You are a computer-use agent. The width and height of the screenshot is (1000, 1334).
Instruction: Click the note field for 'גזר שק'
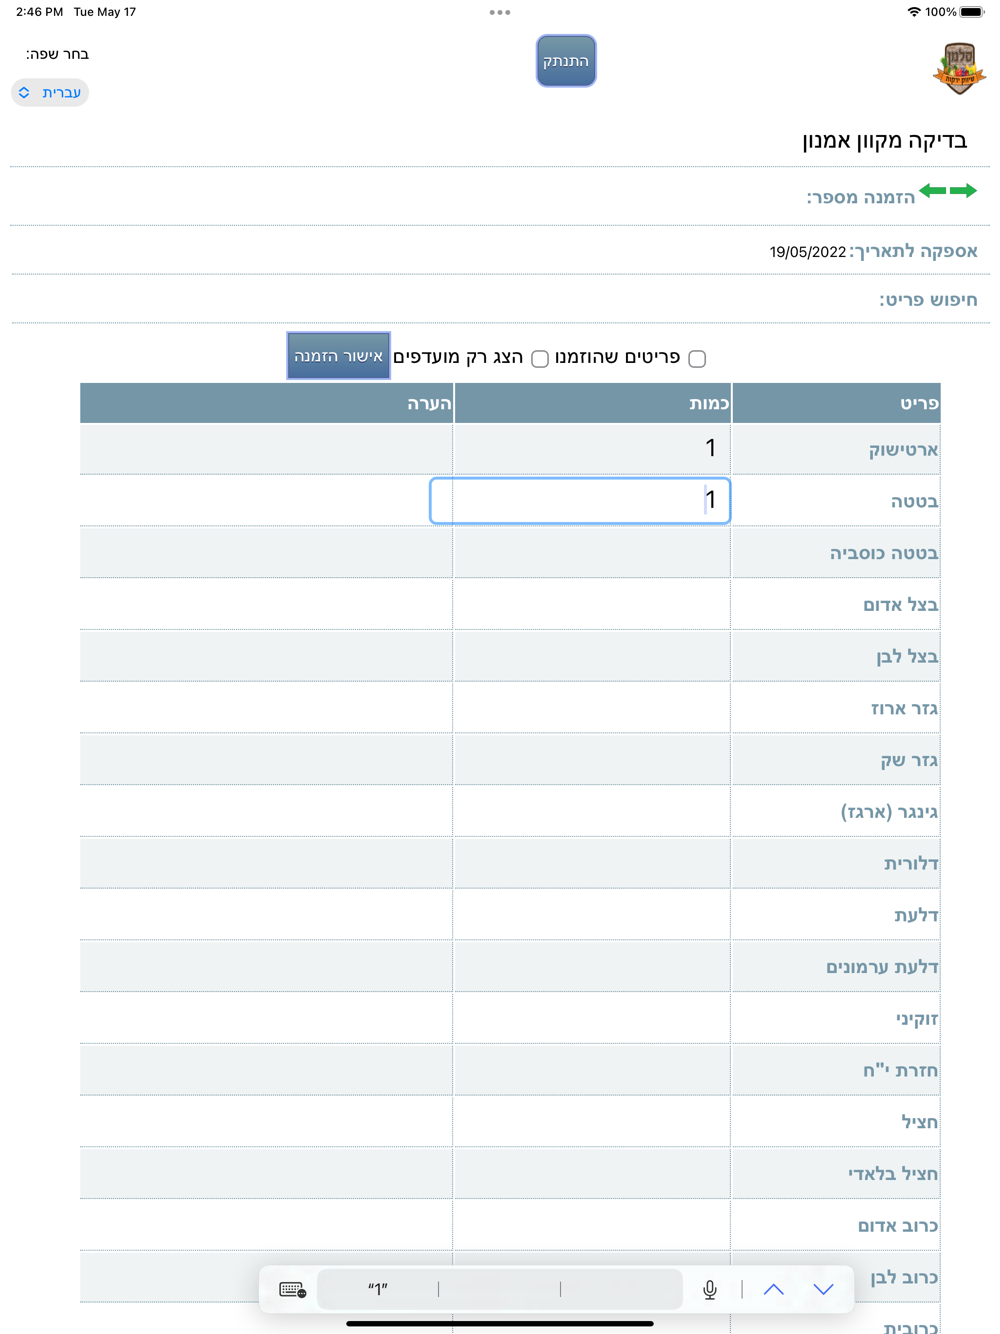(267, 760)
